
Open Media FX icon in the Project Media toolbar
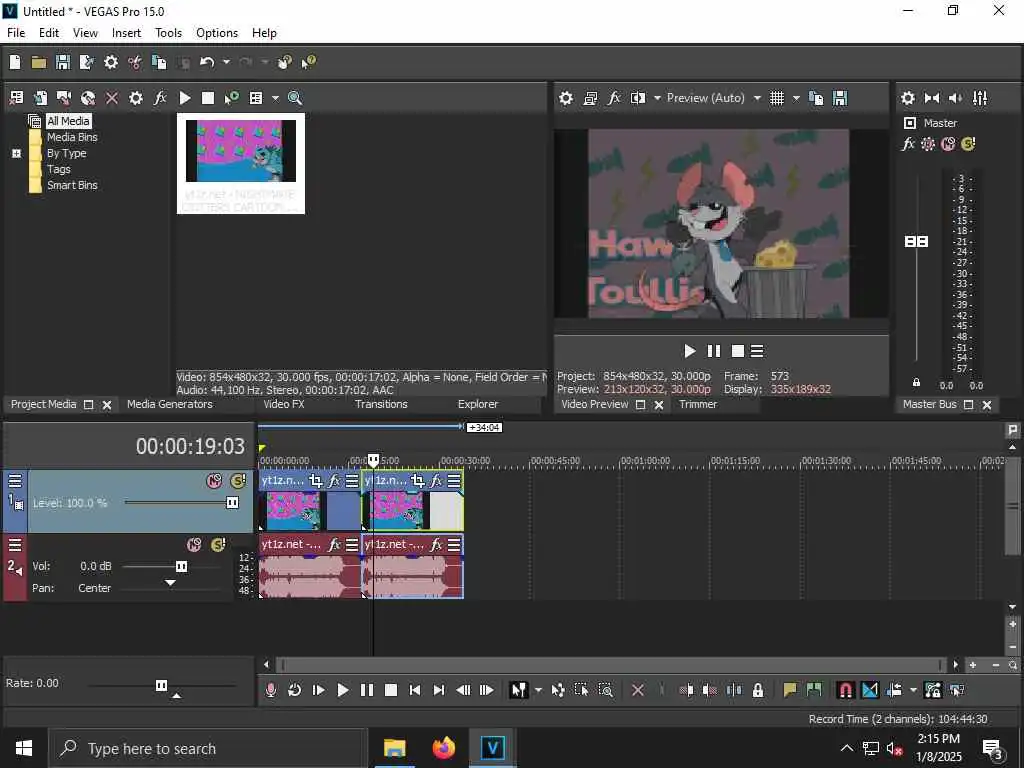(x=160, y=98)
